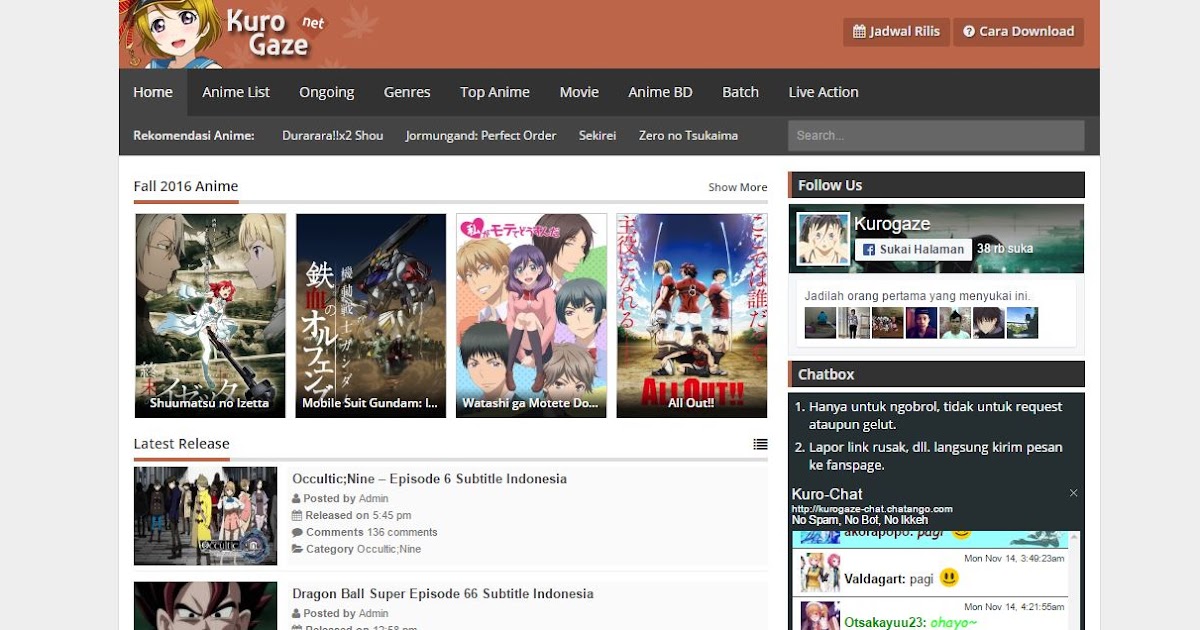Viewport: 1200px width, 630px height.
Task: Open kurogaze-chat.chatango.com link
Action: pos(872,509)
